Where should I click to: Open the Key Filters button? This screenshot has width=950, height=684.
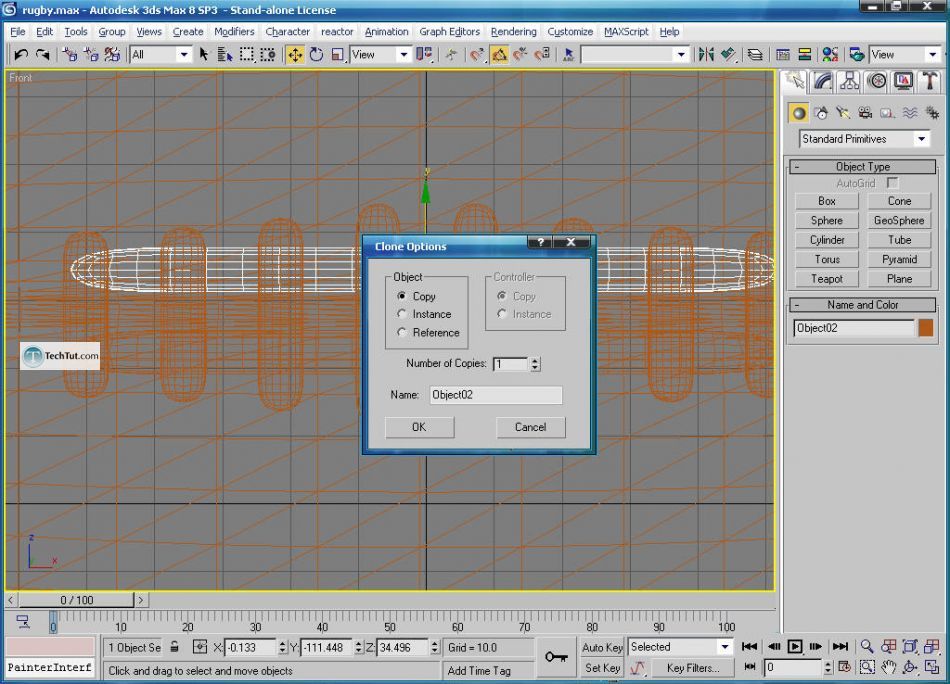[x=693, y=668]
